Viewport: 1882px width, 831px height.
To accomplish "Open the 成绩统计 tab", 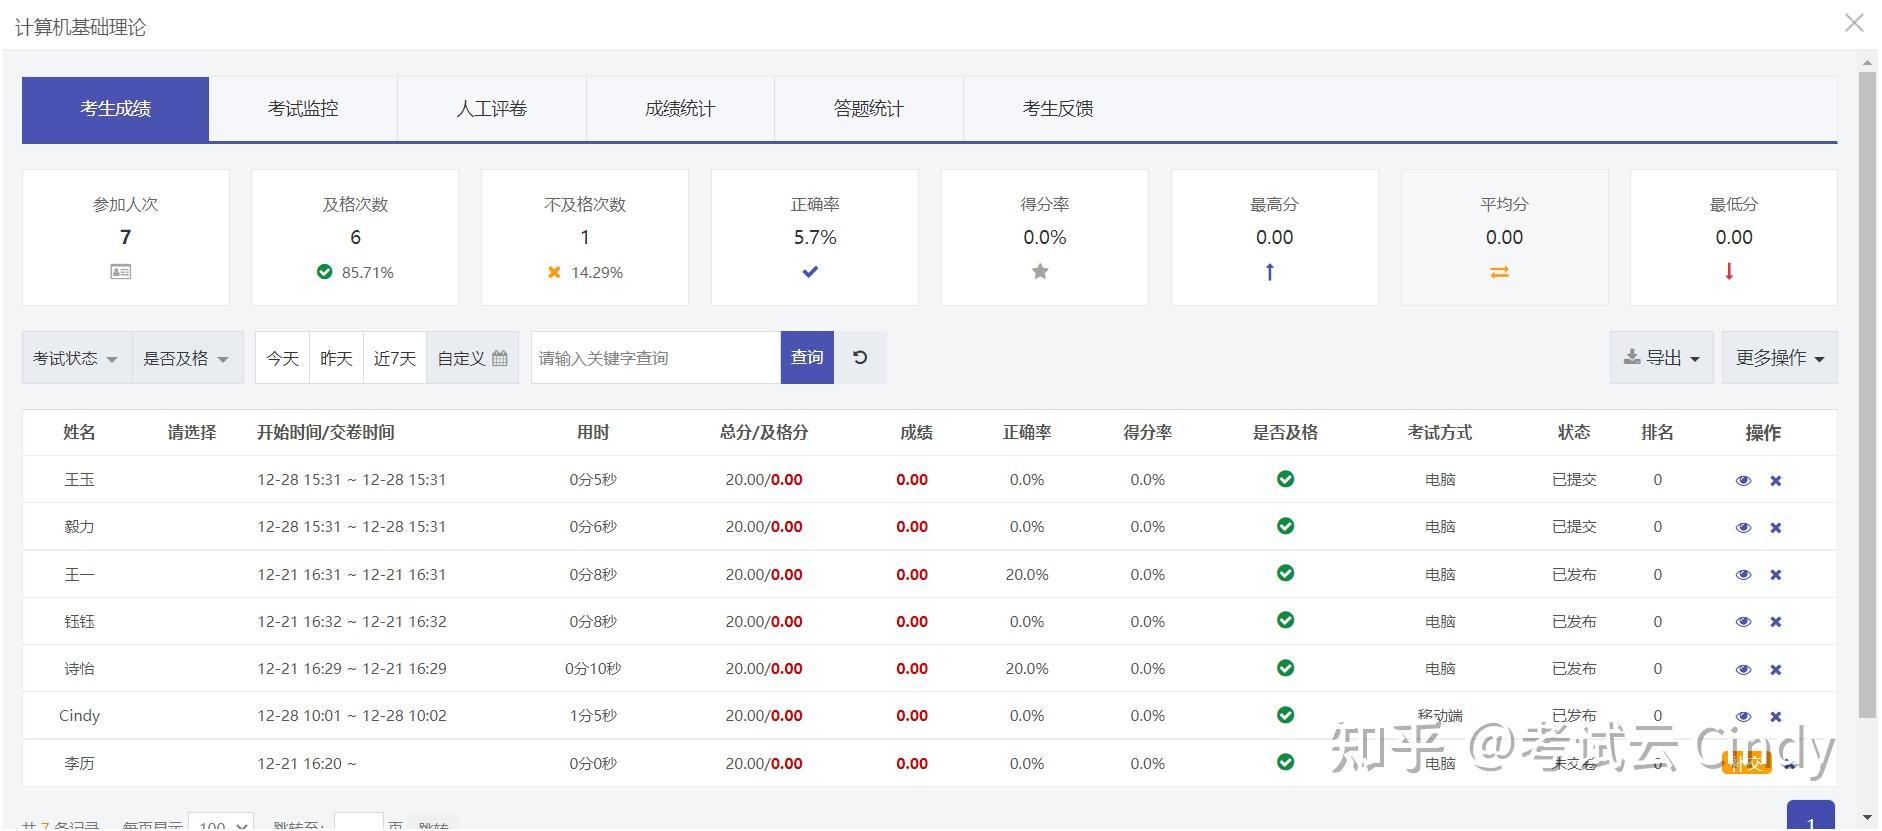I will tap(680, 109).
